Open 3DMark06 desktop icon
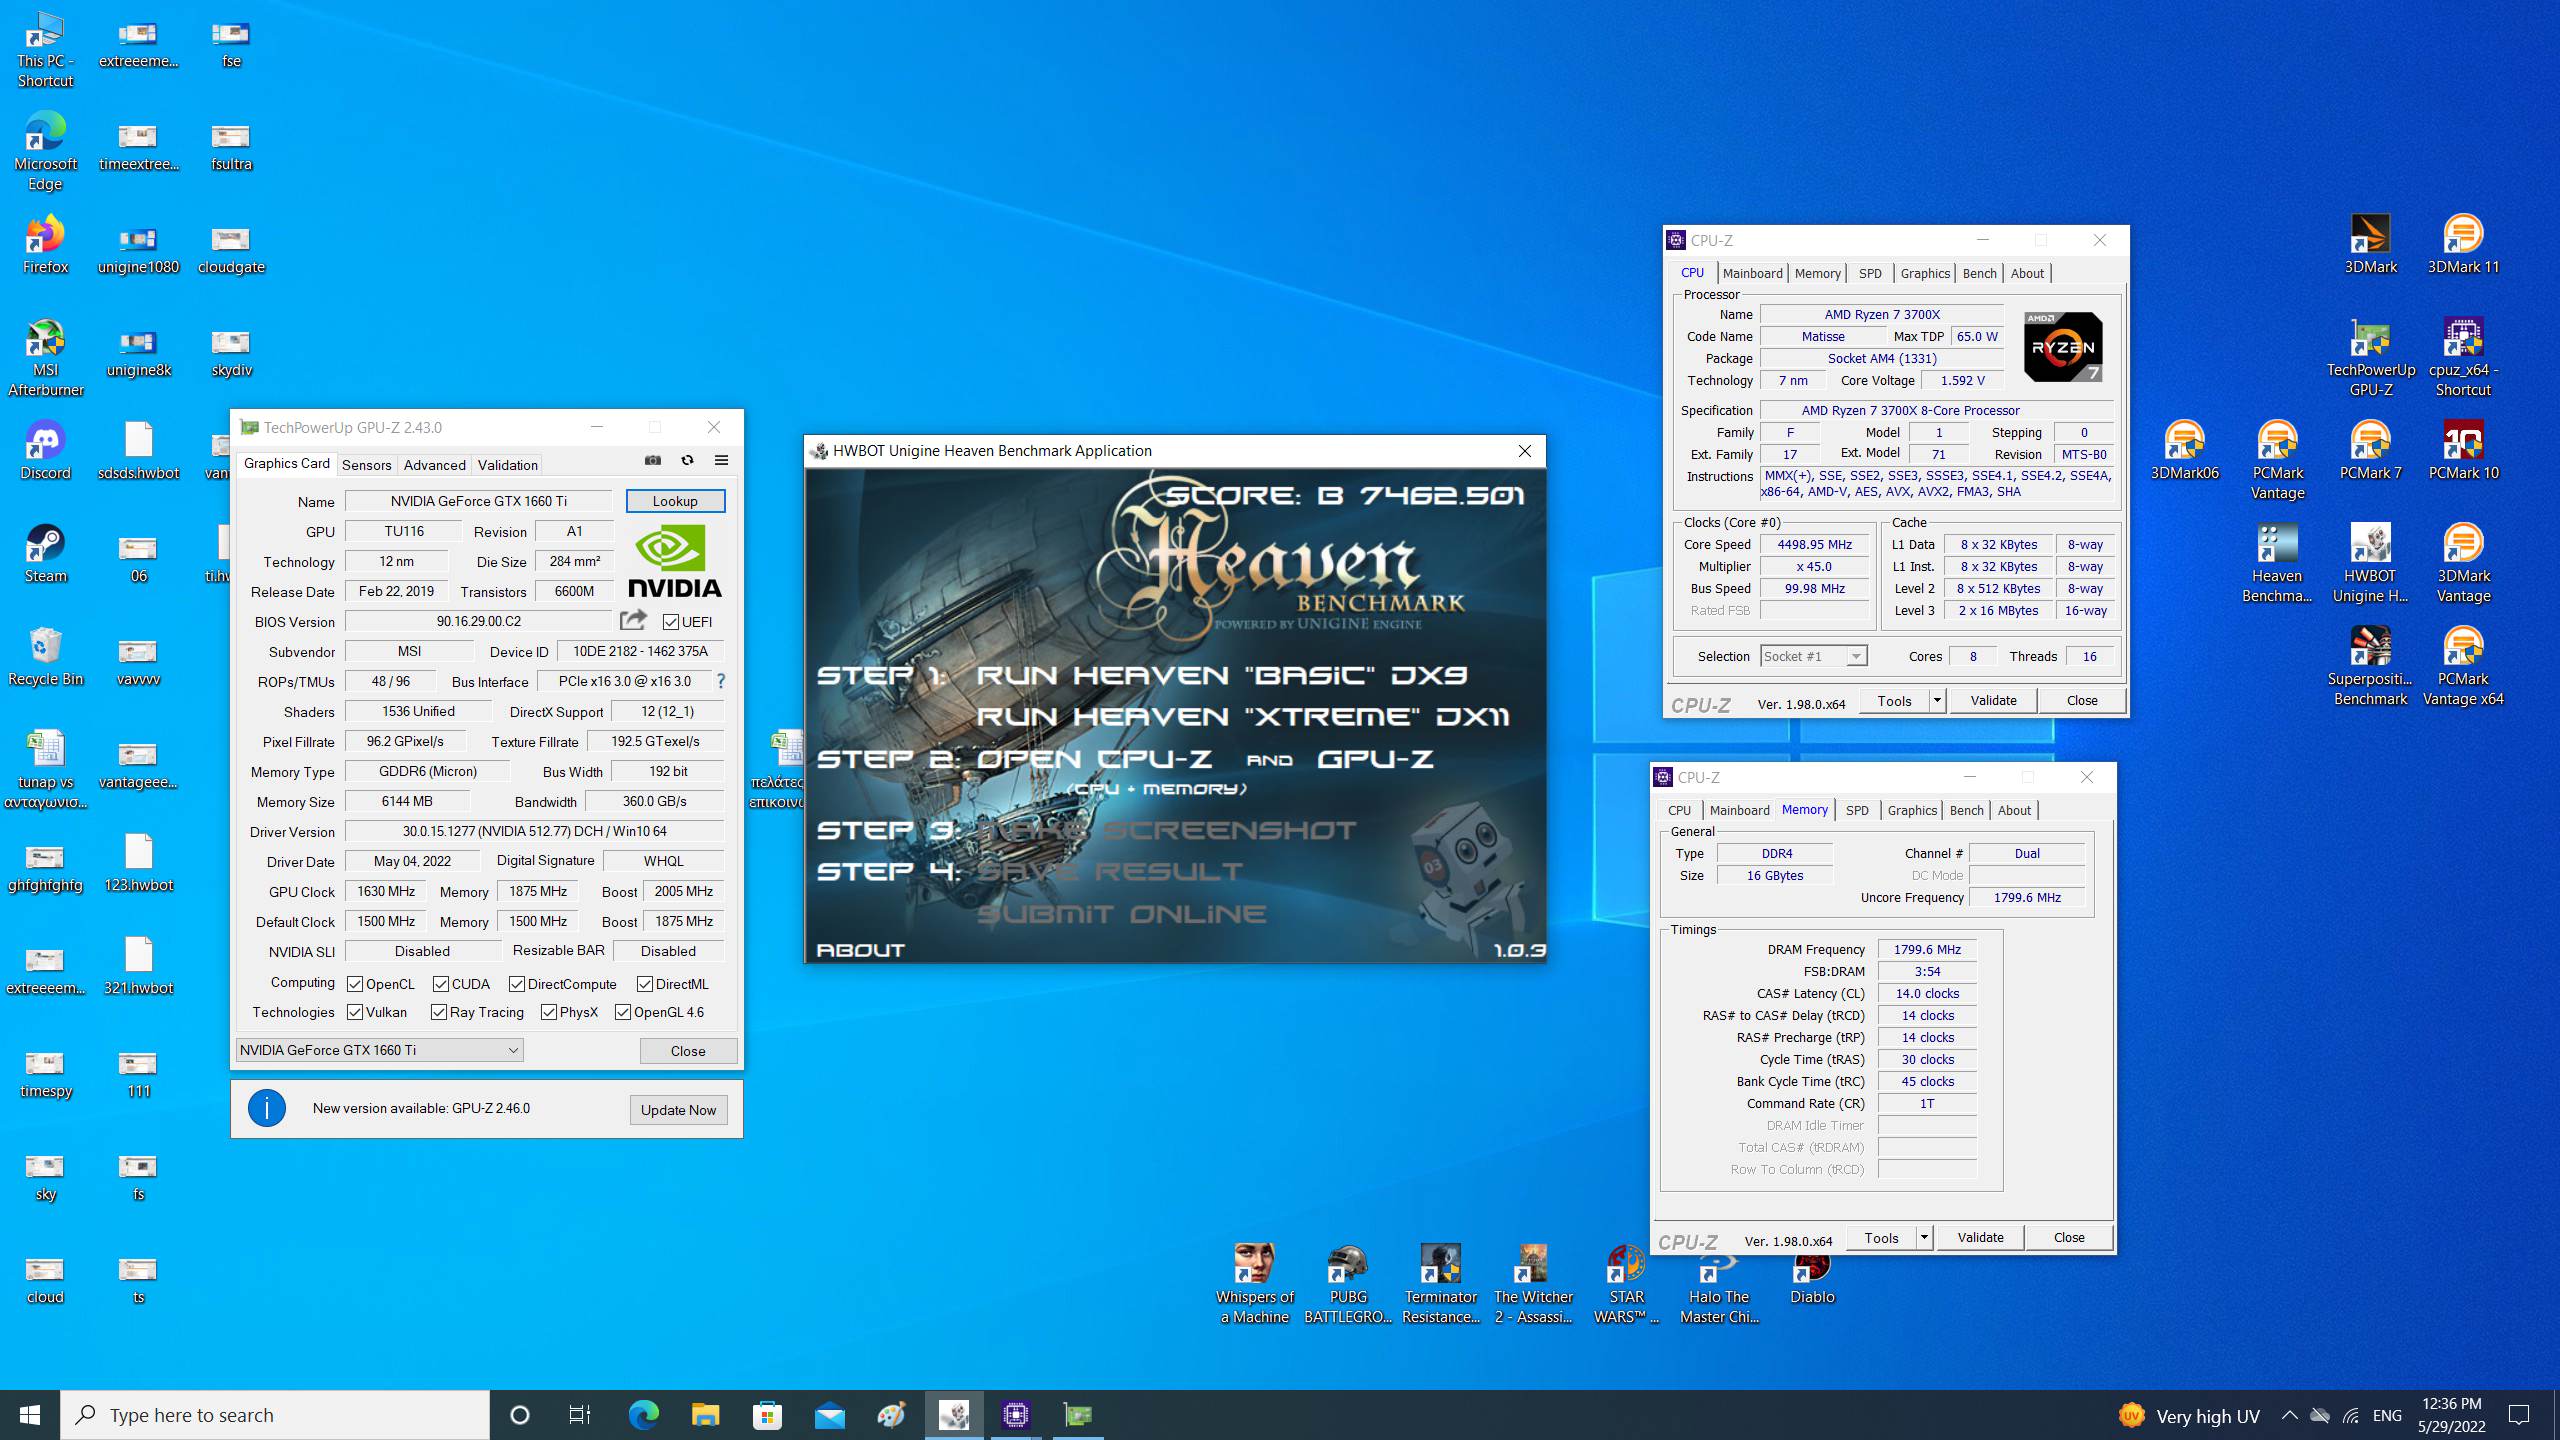The image size is (2560, 1440). pyautogui.click(x=2184, y=451)
